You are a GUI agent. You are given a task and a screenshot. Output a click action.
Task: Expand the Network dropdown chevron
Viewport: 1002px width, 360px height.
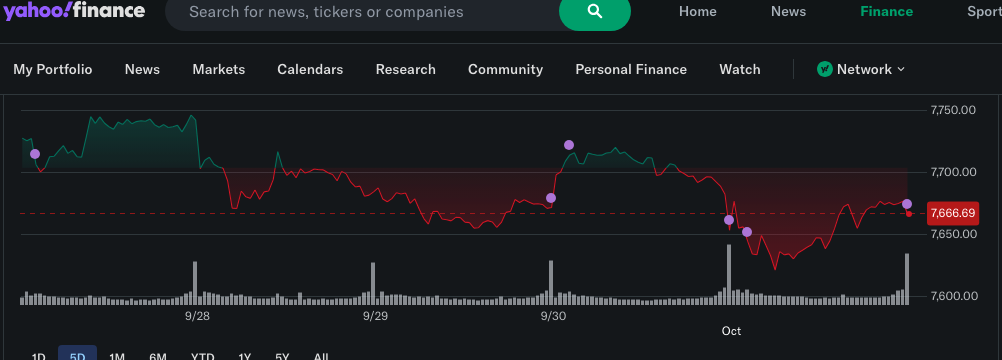point(901,69)
